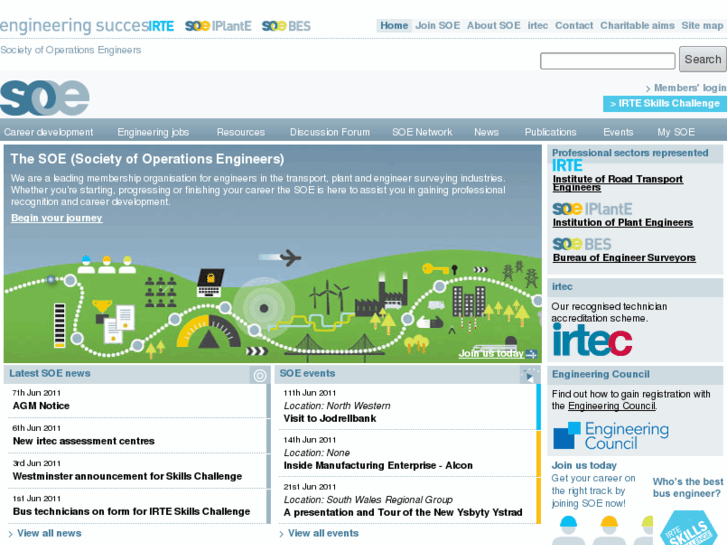This screenshot has width=727, height=545.
Task: Open Members' login link
Action: tap(689, 88)
